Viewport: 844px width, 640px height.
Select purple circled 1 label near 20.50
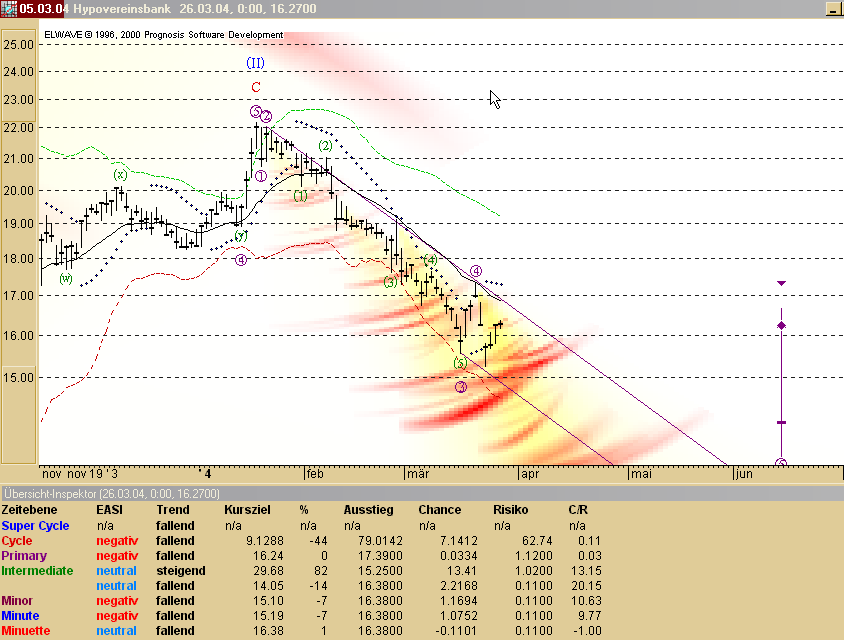[261, 176]
